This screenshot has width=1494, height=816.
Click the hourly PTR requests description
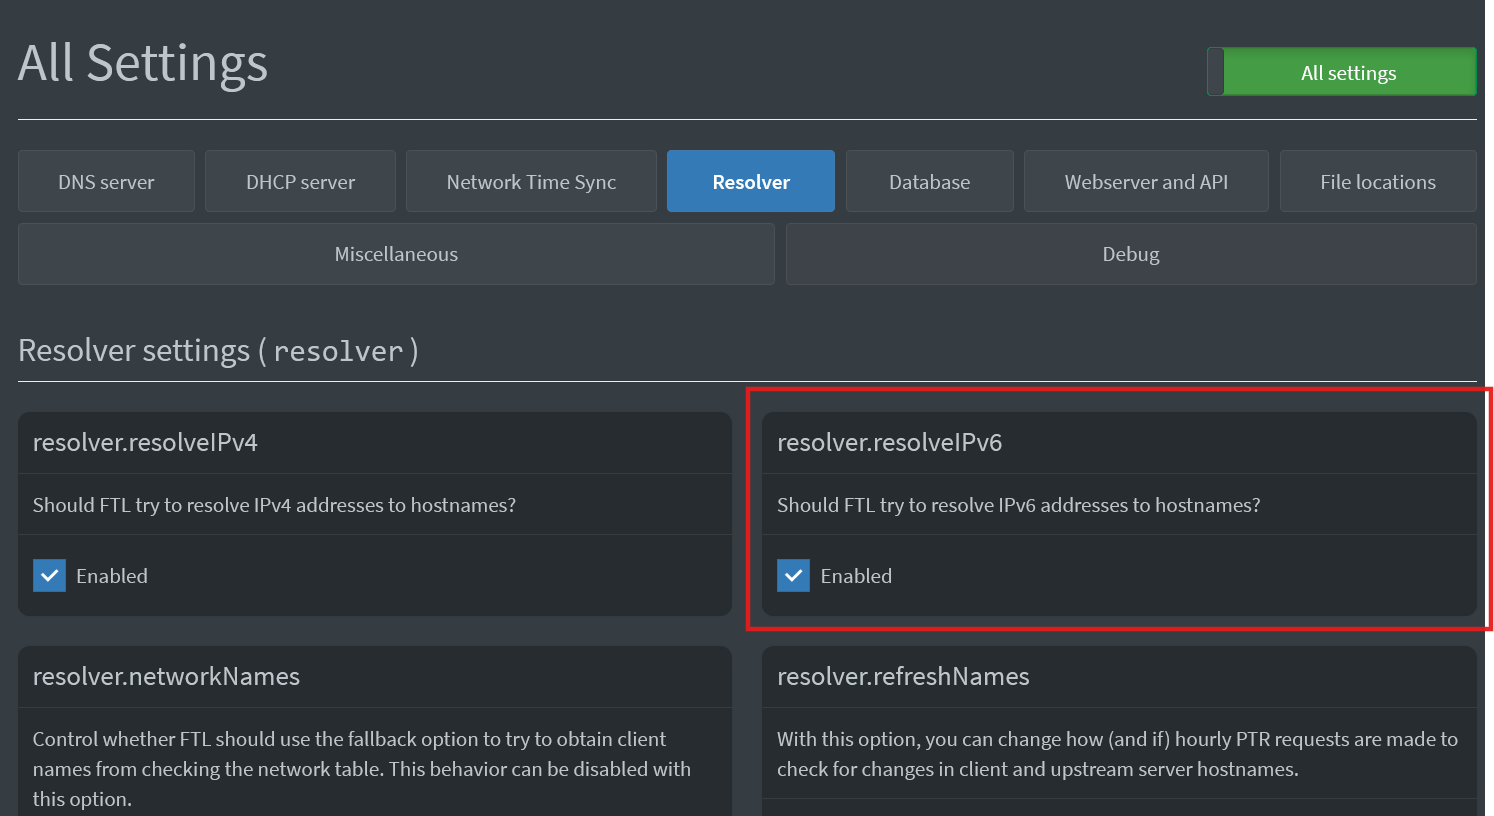[x=1117, y=754]
